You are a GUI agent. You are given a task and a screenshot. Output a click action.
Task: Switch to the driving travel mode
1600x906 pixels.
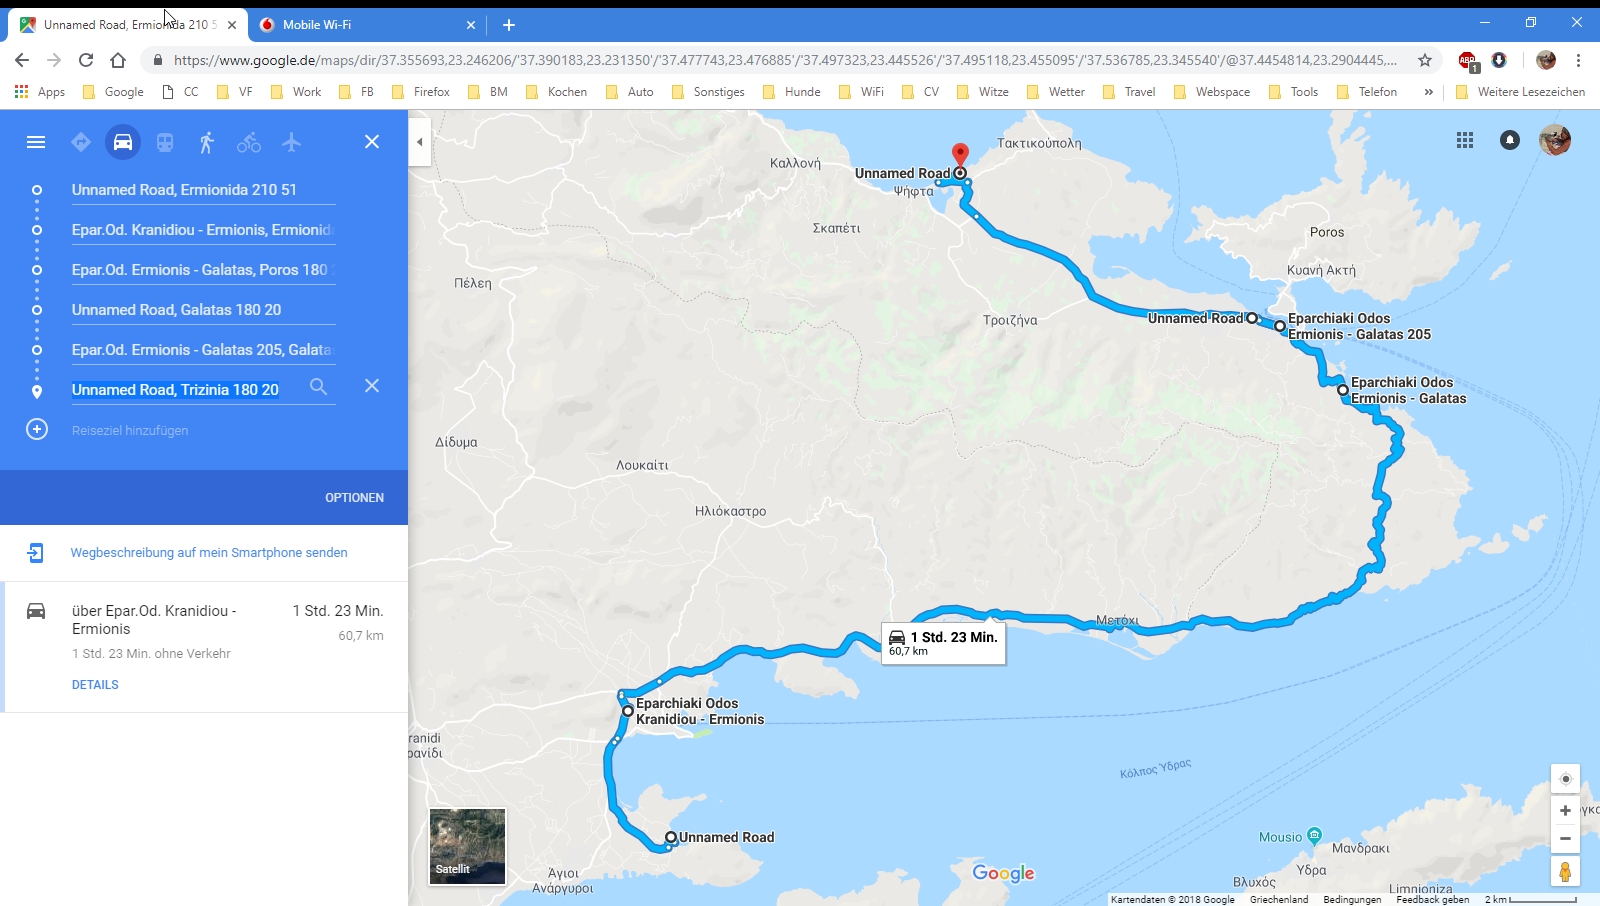123,142
